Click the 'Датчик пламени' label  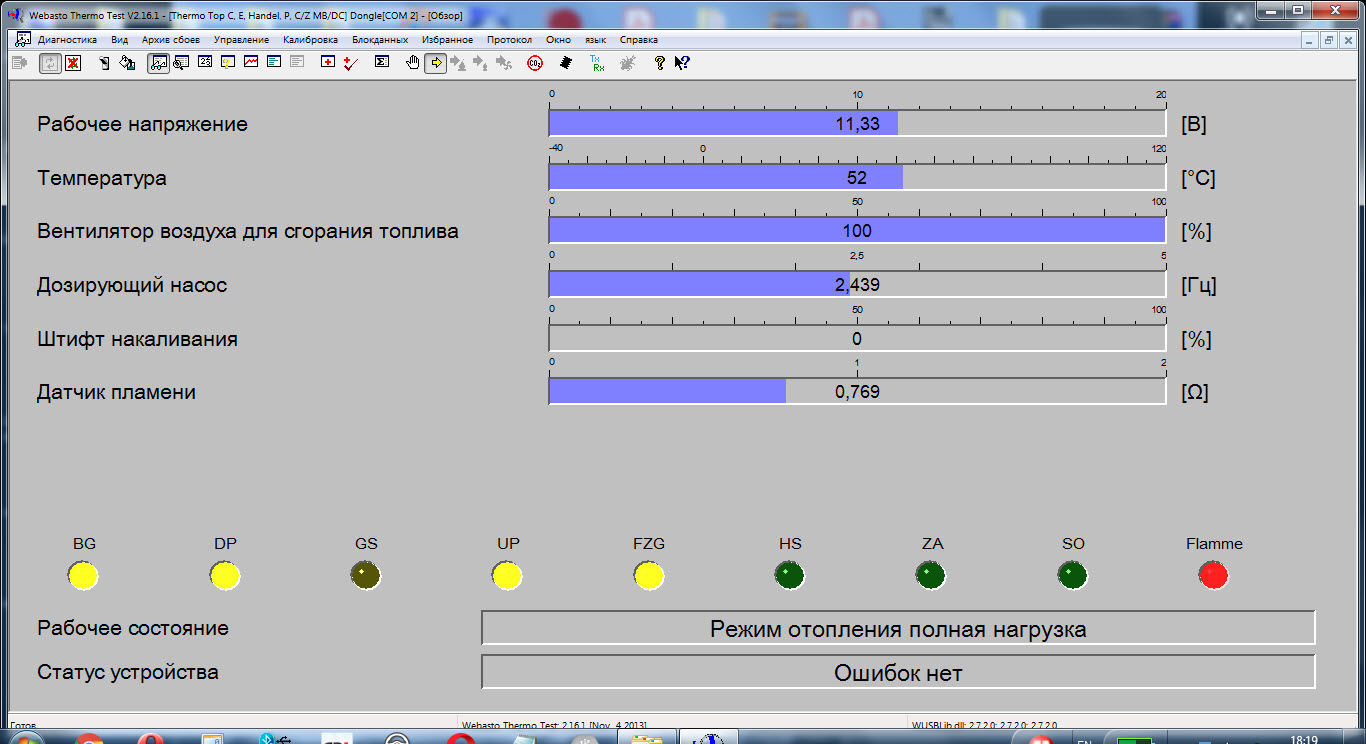tap(116, 393)
